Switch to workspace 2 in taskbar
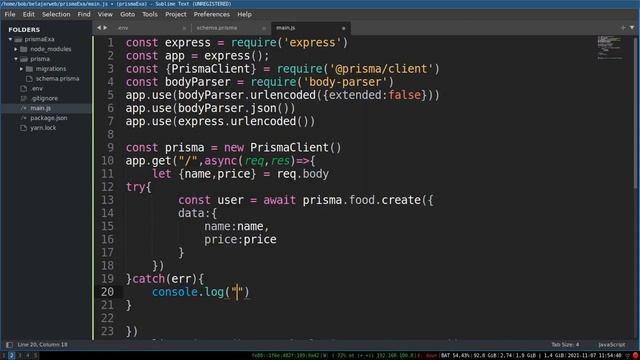640x360 pixels. (x=11, y=356)
